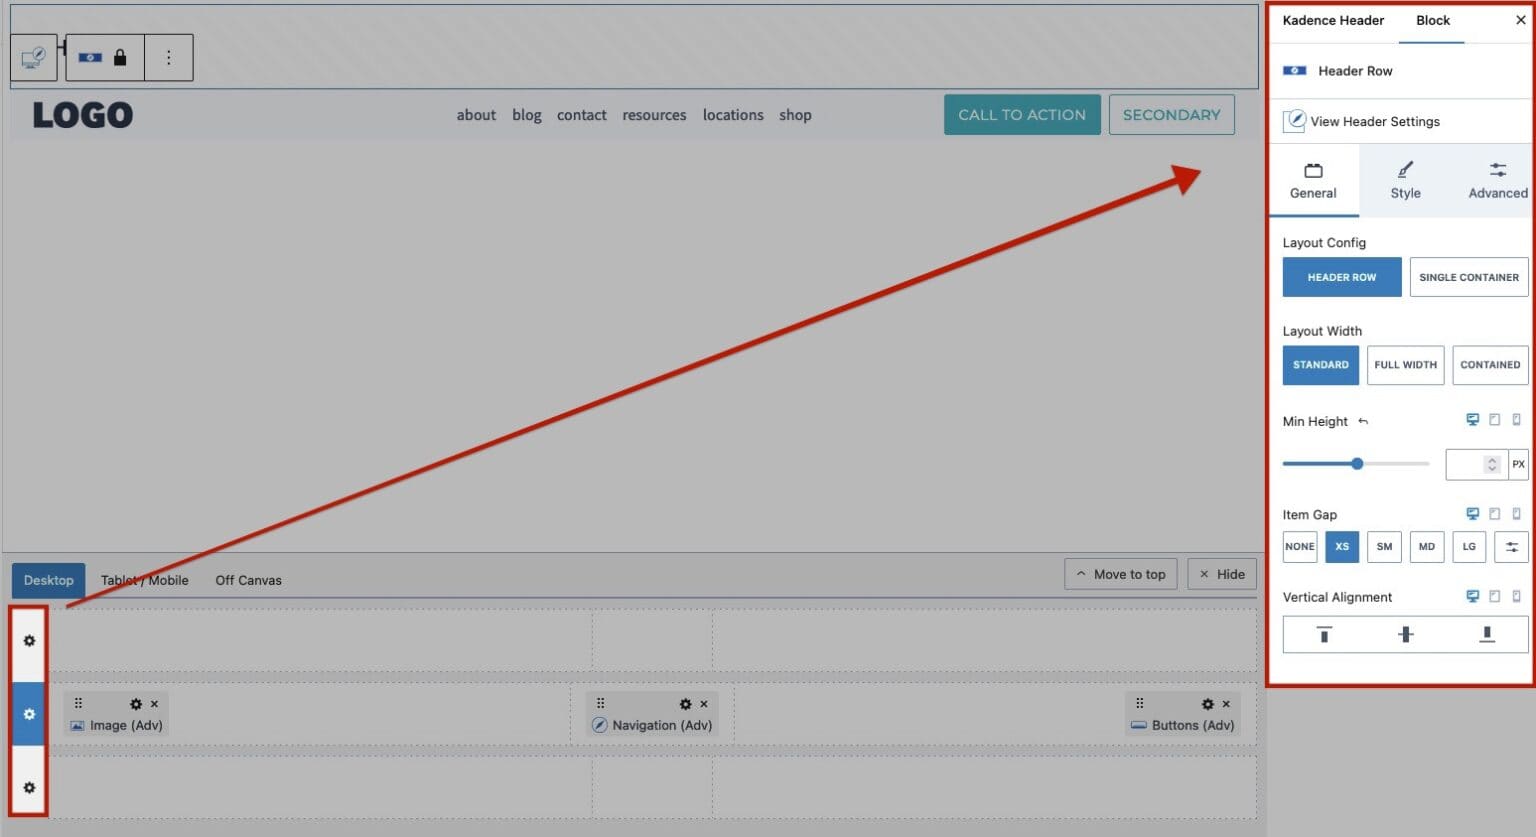Click the Hide button in builder panel

pyautogui.click(x=1222, y=574)
